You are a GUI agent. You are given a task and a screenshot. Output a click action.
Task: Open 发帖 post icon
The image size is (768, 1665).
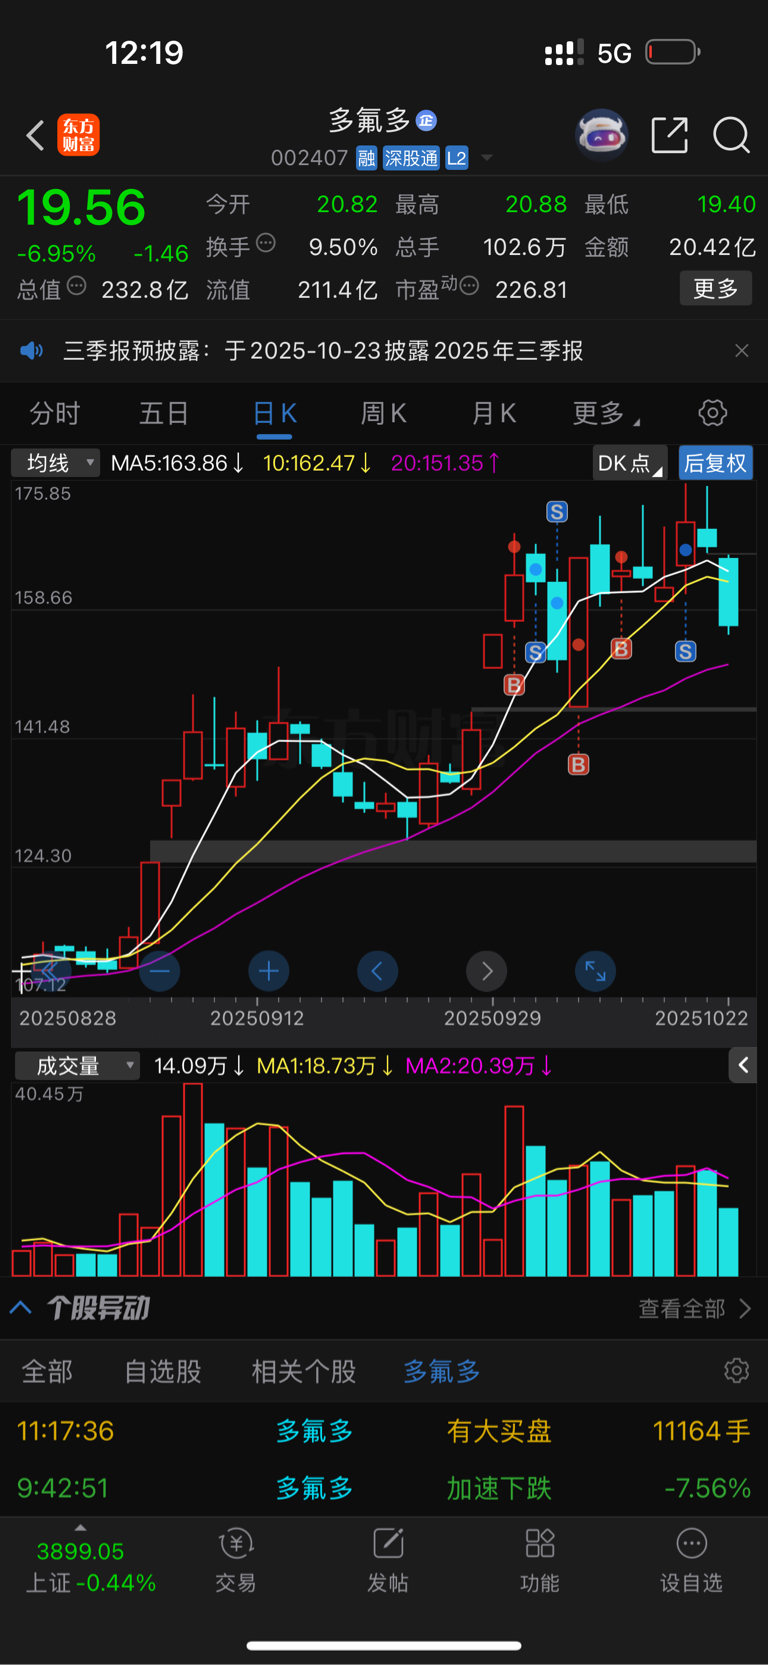[x=388, y=1561]
